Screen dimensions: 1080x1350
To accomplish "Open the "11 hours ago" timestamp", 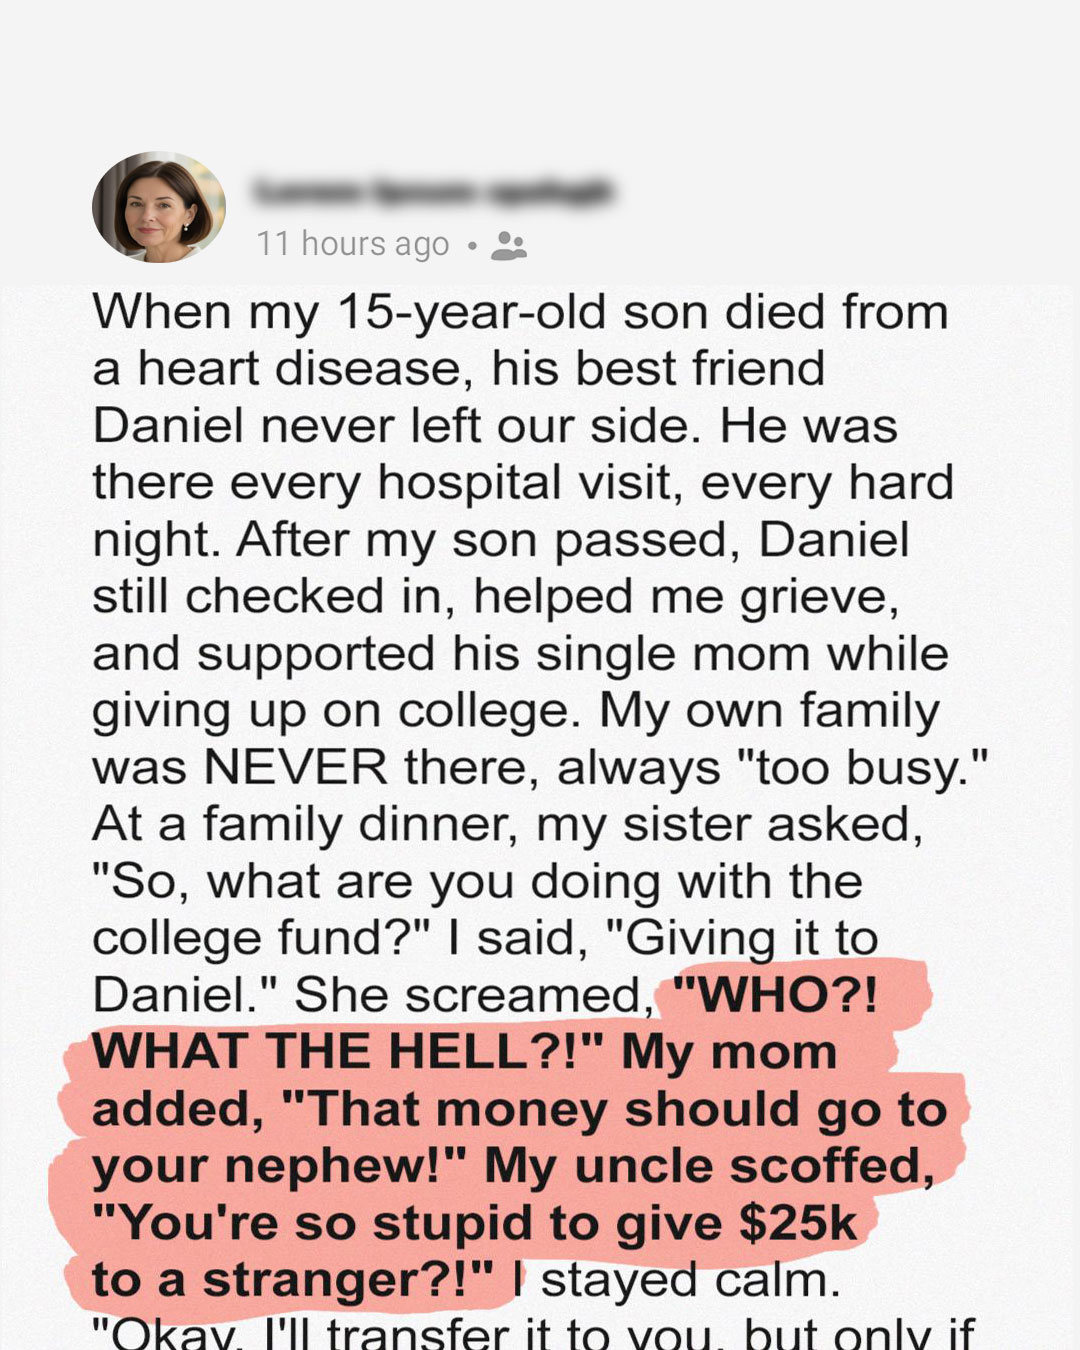I will [x=352, y=244].
